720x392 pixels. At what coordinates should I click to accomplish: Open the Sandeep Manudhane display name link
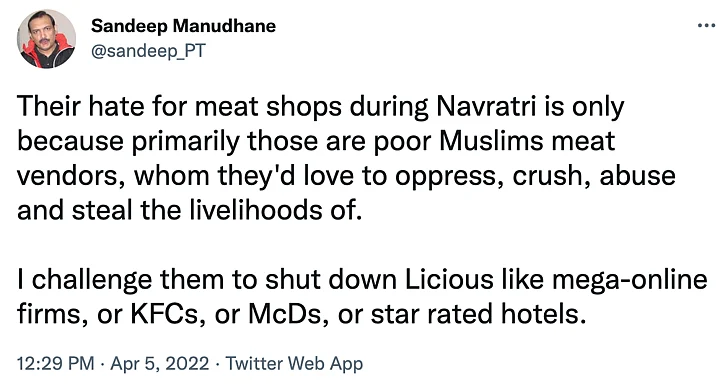tap(183, 26)
